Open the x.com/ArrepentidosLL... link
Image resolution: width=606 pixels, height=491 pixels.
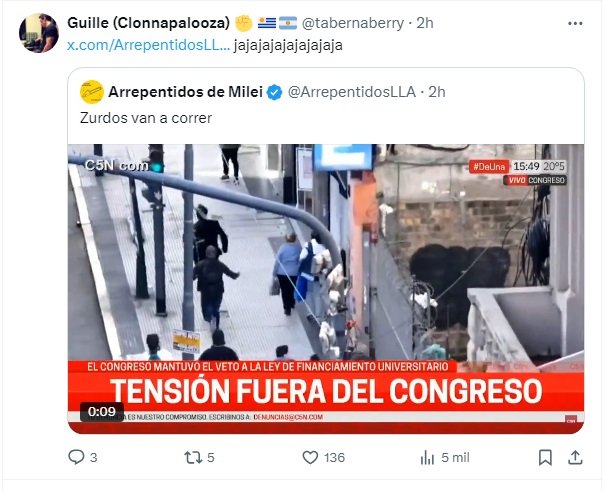click(x=148, y=45)
